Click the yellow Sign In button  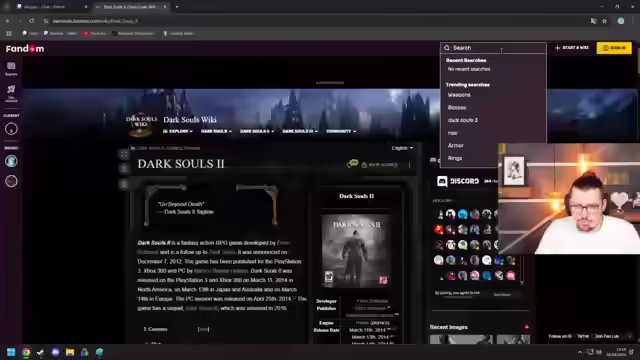pyautogui.click(x=614, y=48)
